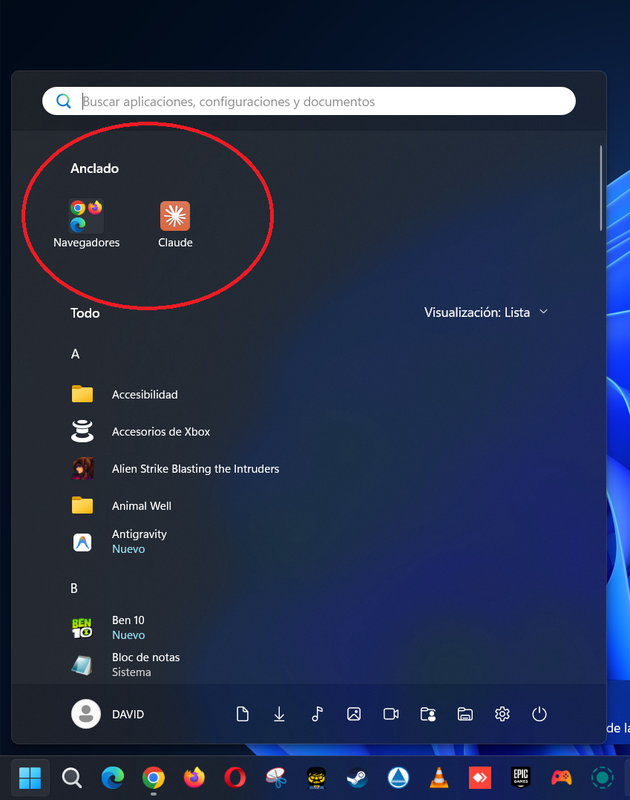630x800 pixels.
Task: Focus the Buscar aplicaciones search field
Action: coord(309,101)
